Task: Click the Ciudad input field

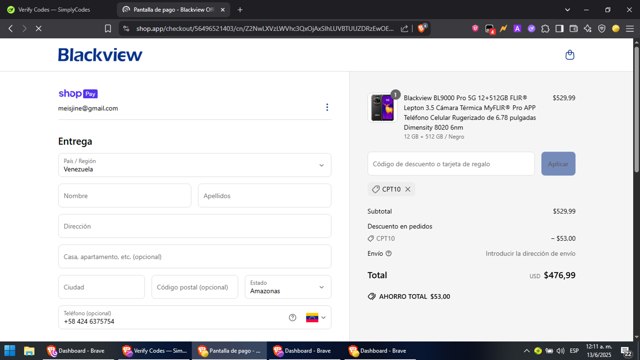Action: tap(101, 287)
